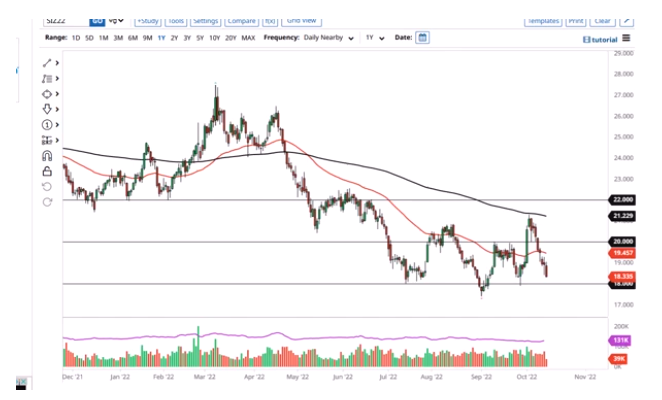
Task: Open the +Study menu
Action: [148, 21]
